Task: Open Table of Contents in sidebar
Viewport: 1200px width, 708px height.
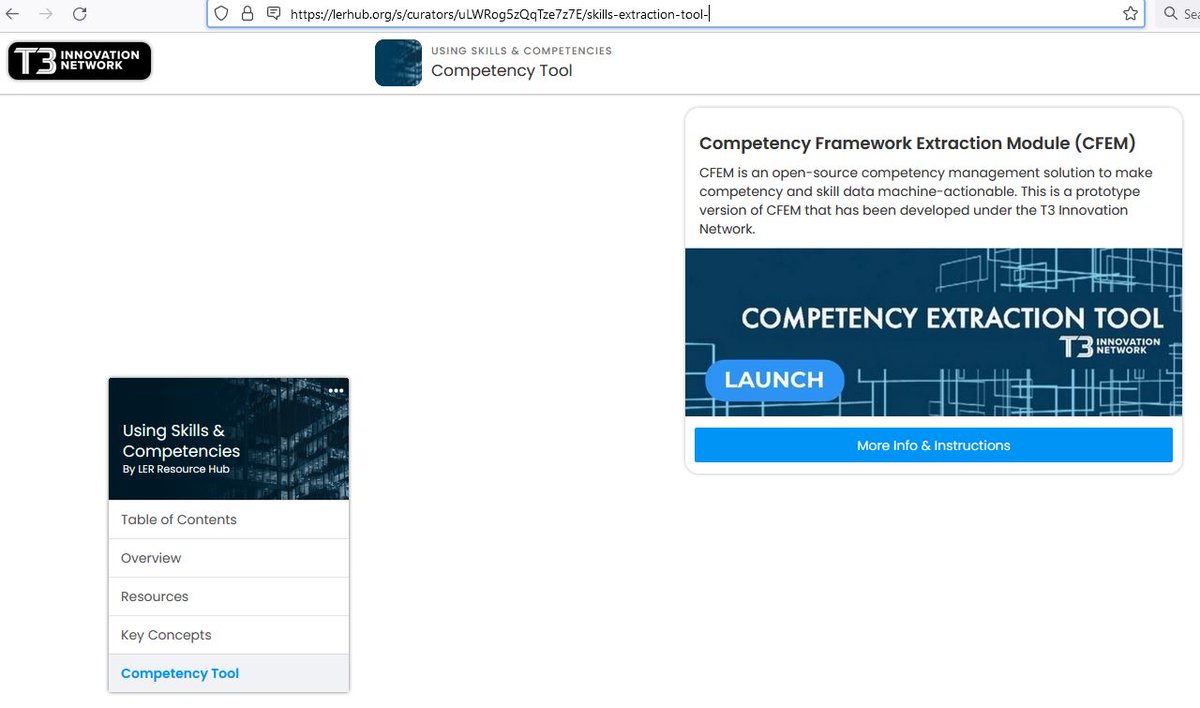Action: (229, 519)
